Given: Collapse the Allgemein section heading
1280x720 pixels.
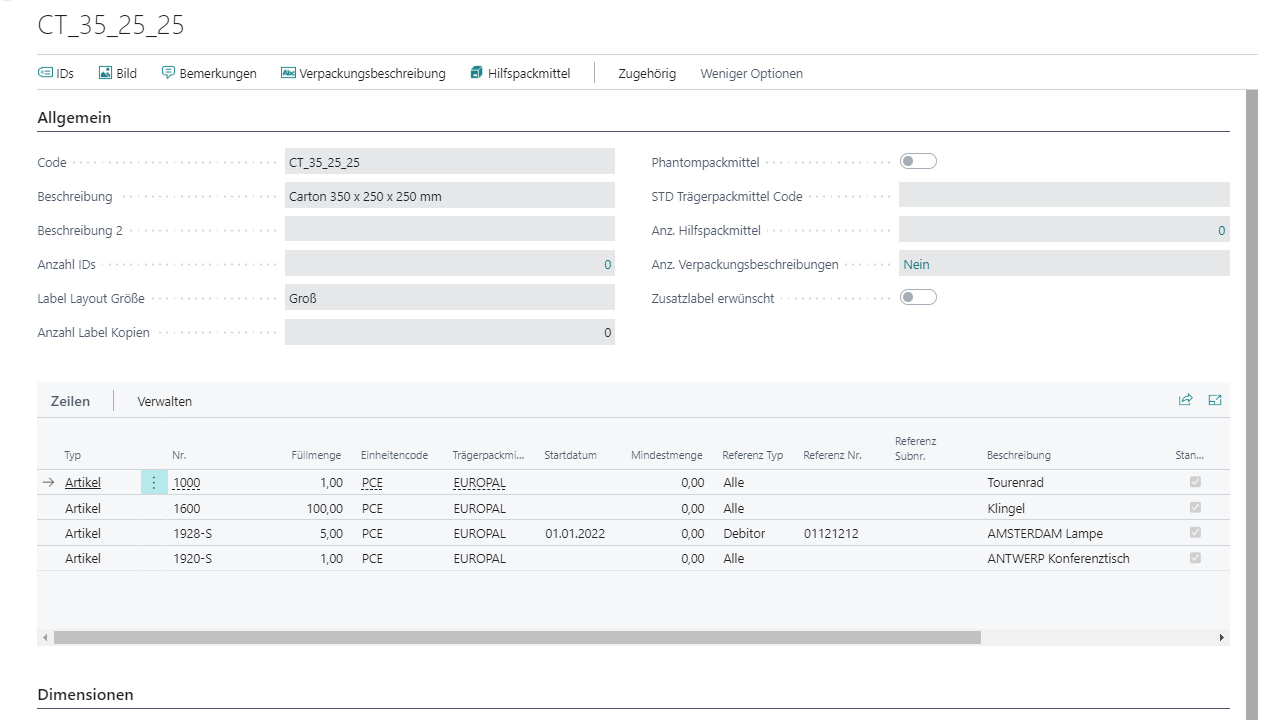Looking at the screenshot, I should click(x=74, y=118).
